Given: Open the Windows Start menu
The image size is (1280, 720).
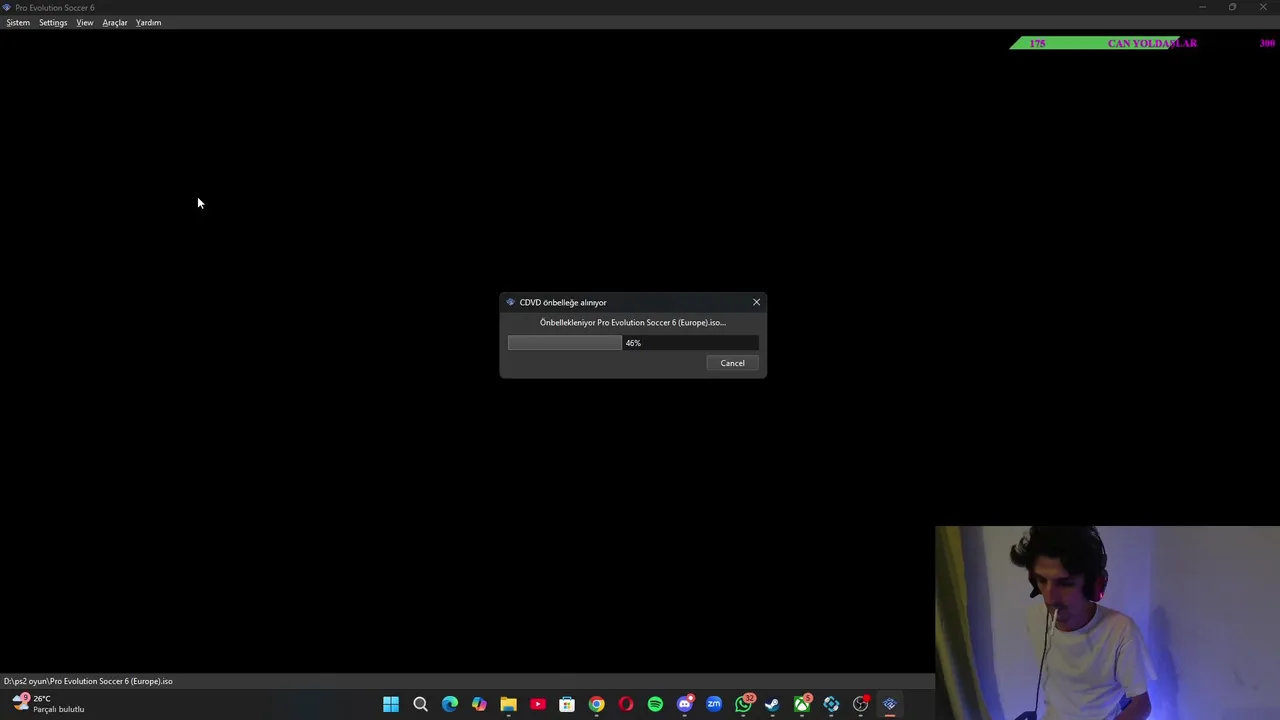Looking at the screenshot, I should [391, 704].
